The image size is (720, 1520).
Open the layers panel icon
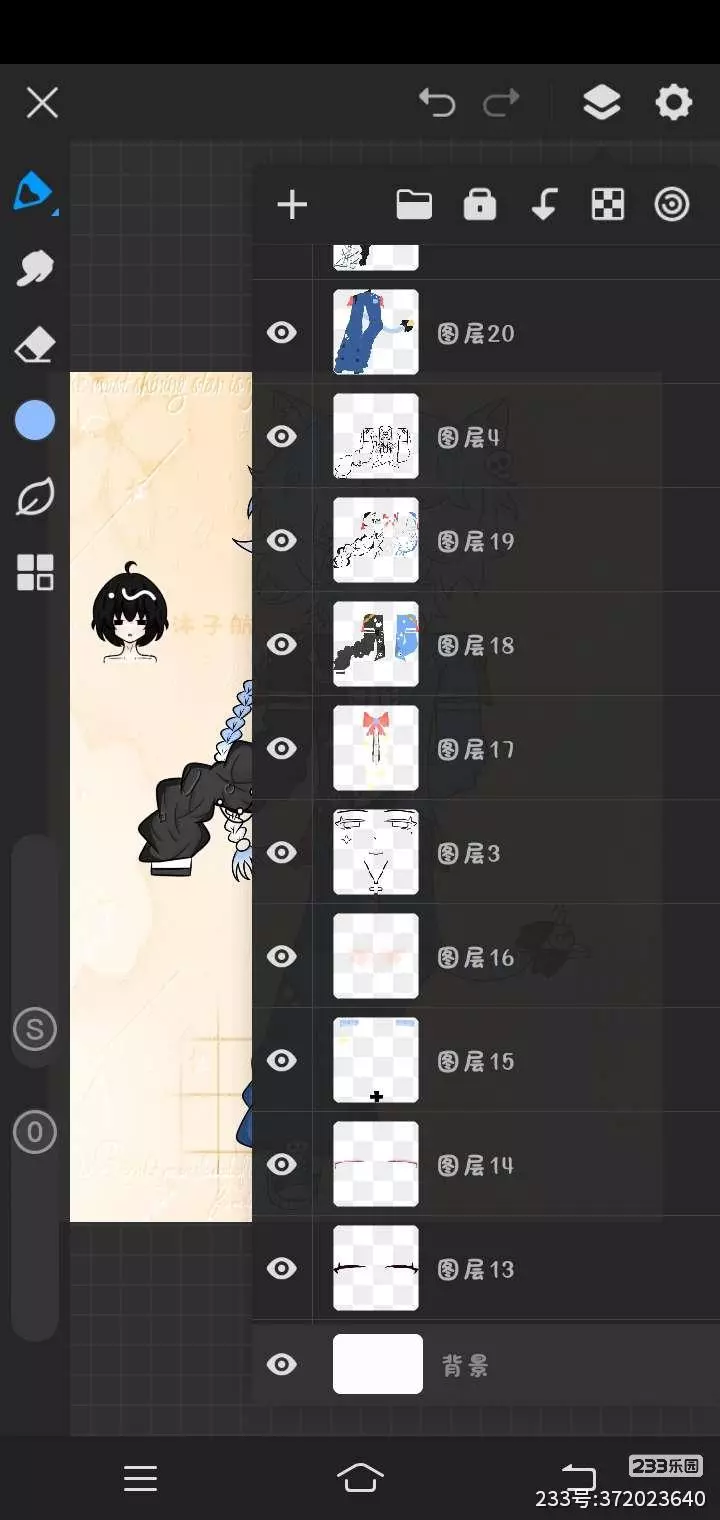coord(601,102)
